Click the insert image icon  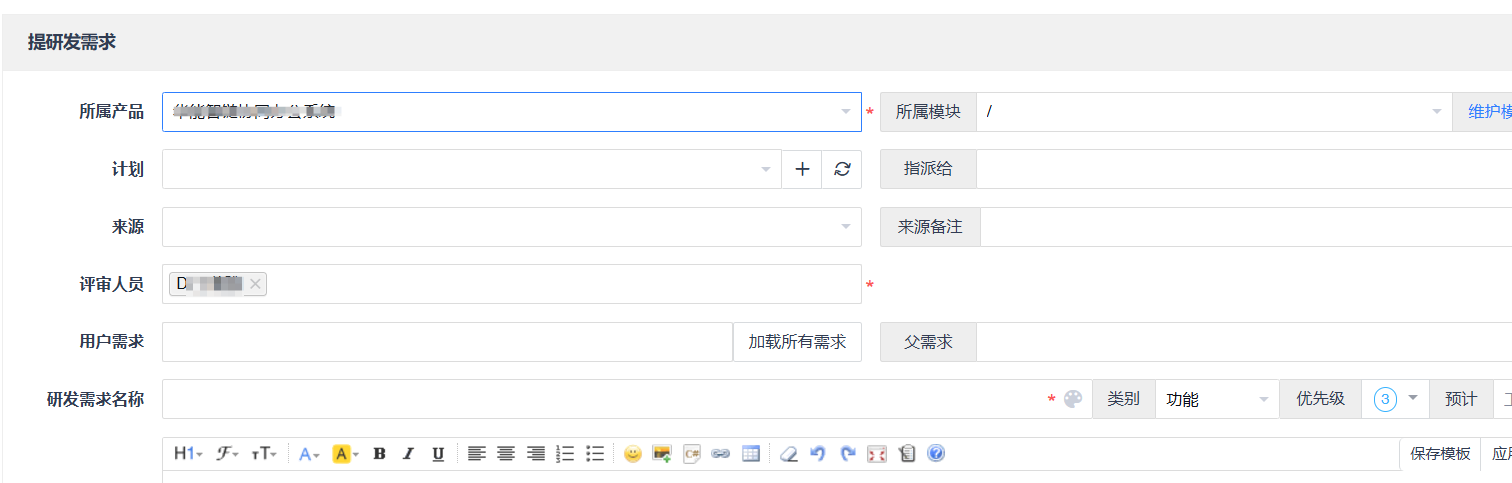click(661, 454)
